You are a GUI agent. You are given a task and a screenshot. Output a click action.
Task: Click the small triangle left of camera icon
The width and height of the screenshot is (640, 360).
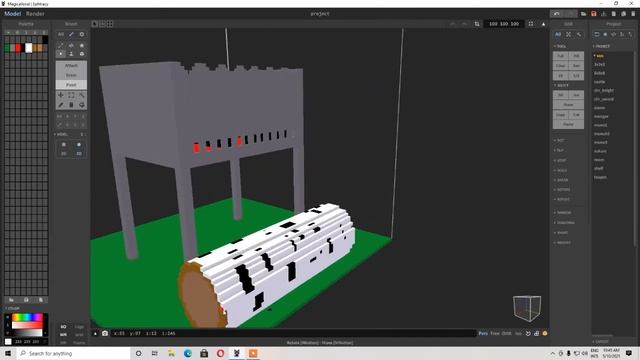96,333
